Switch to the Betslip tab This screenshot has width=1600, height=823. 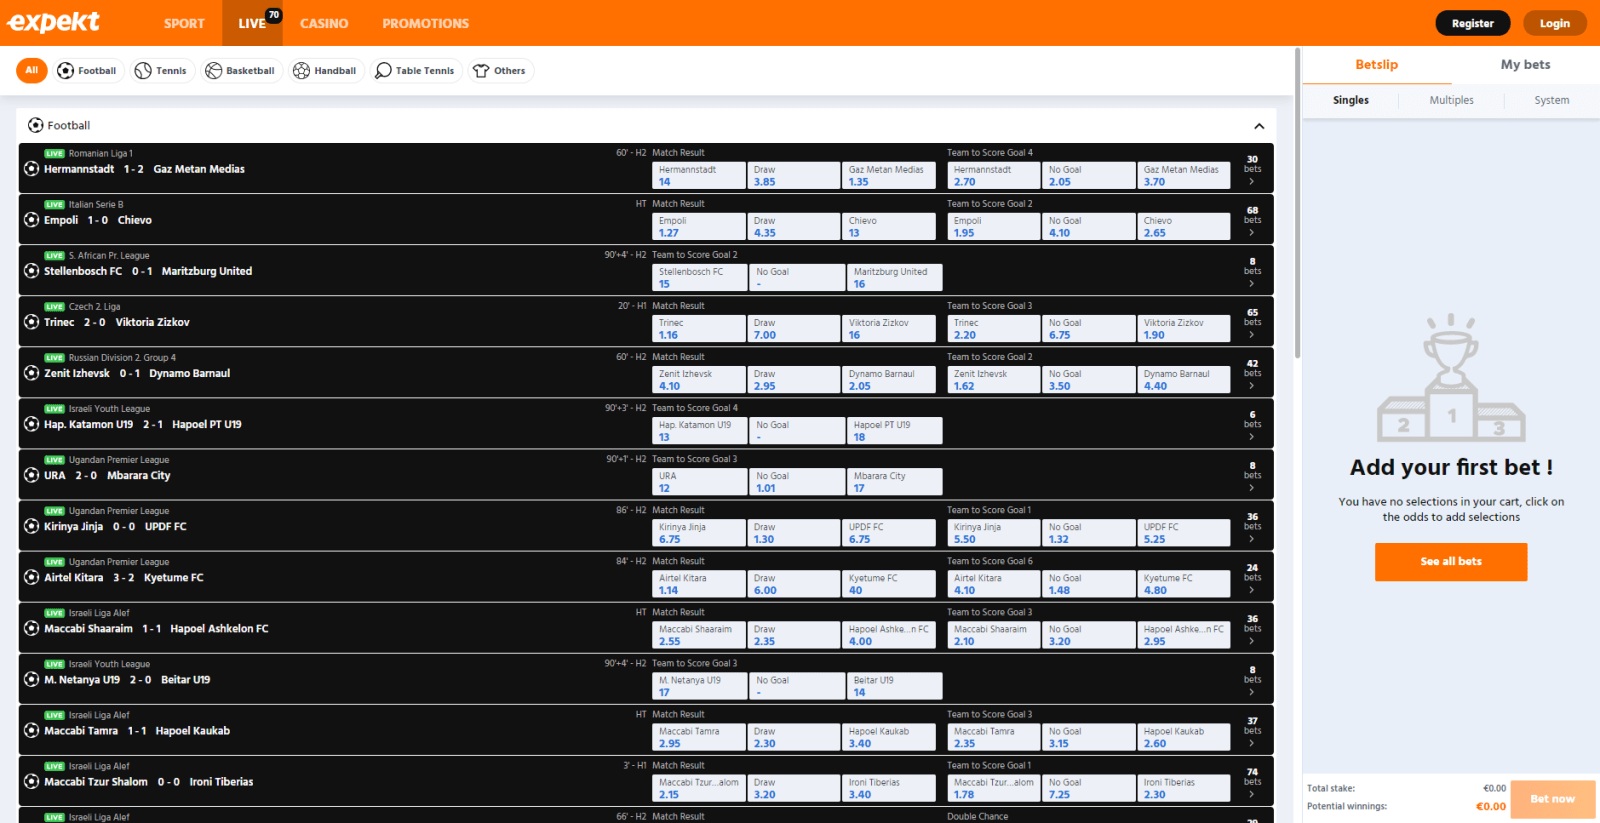(x=1377, y=65)
